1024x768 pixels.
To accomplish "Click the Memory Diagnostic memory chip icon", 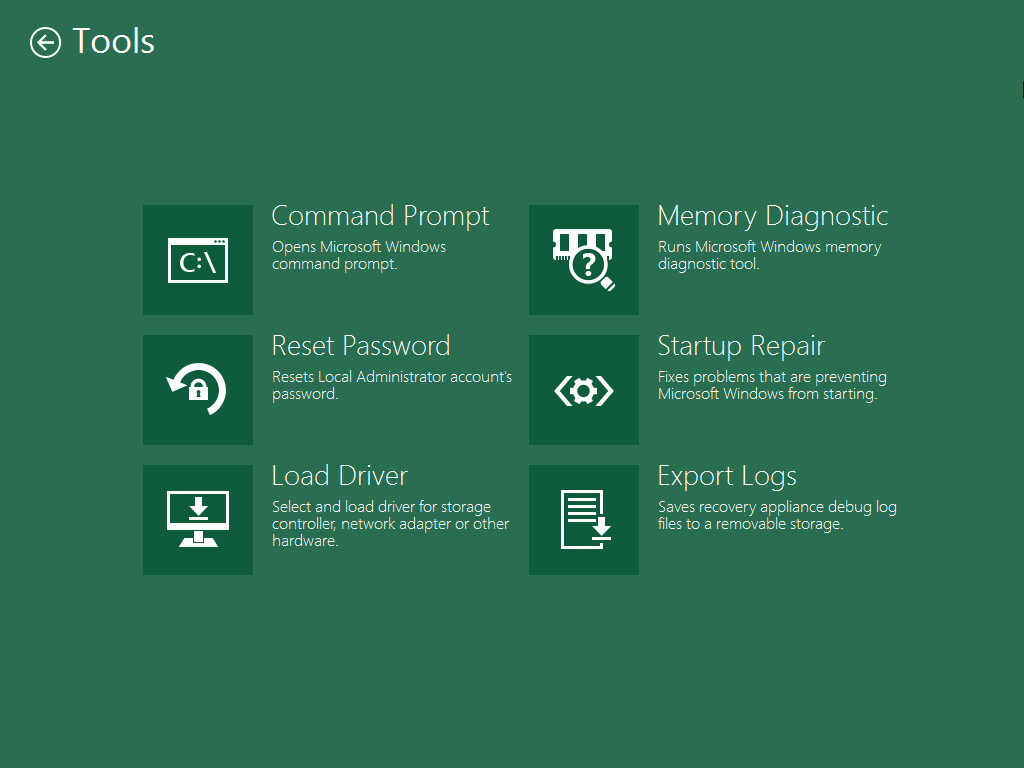I will [583, 259].
